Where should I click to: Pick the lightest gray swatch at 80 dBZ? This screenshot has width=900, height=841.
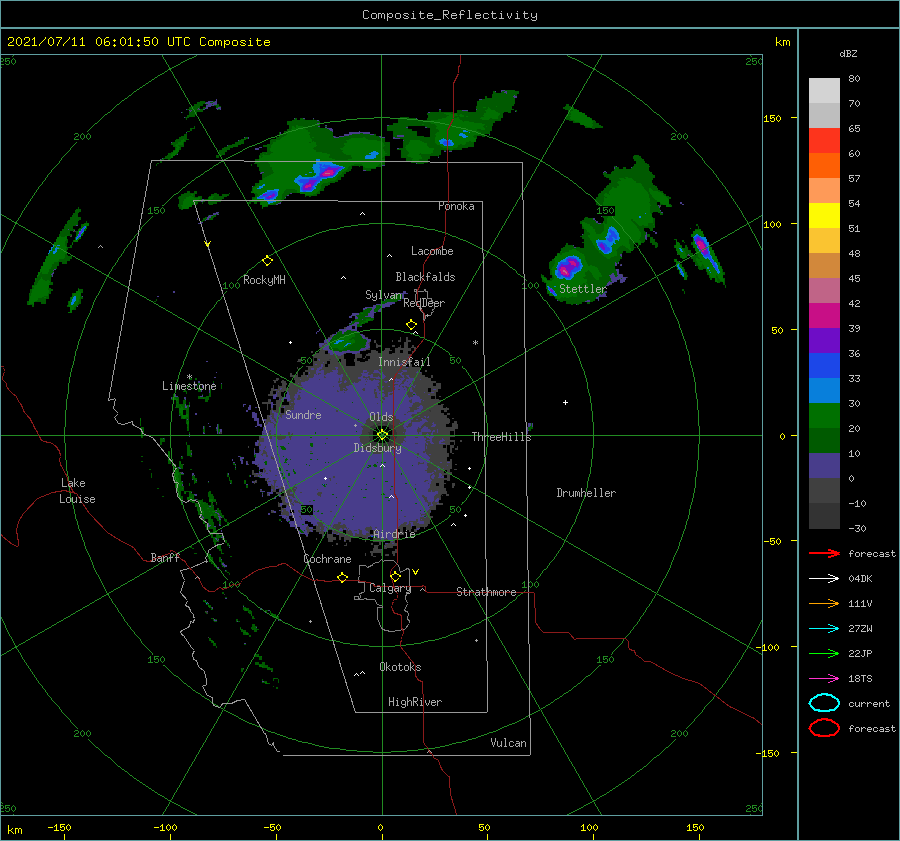click(824, 90)
